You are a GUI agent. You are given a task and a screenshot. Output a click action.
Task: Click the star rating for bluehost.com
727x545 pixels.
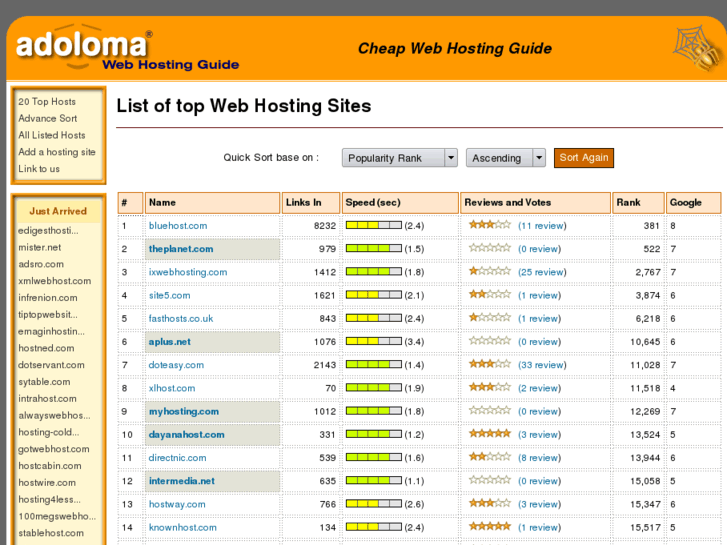[x=490, y=225]
